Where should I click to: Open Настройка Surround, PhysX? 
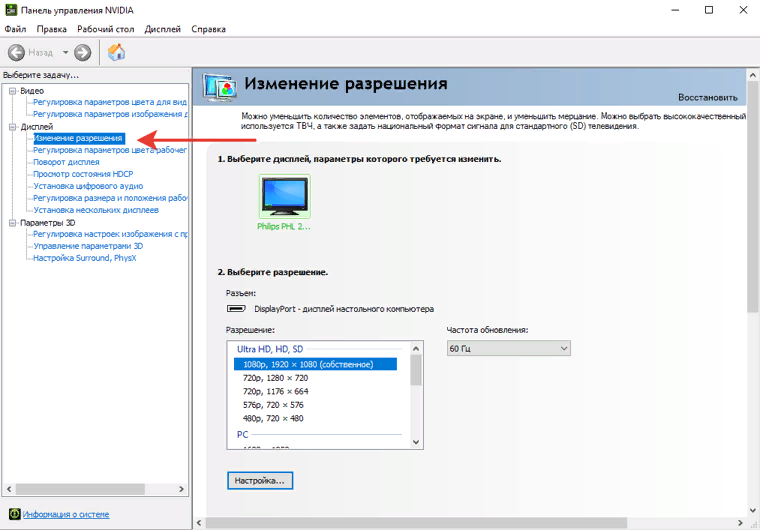[x=84, y=258]
